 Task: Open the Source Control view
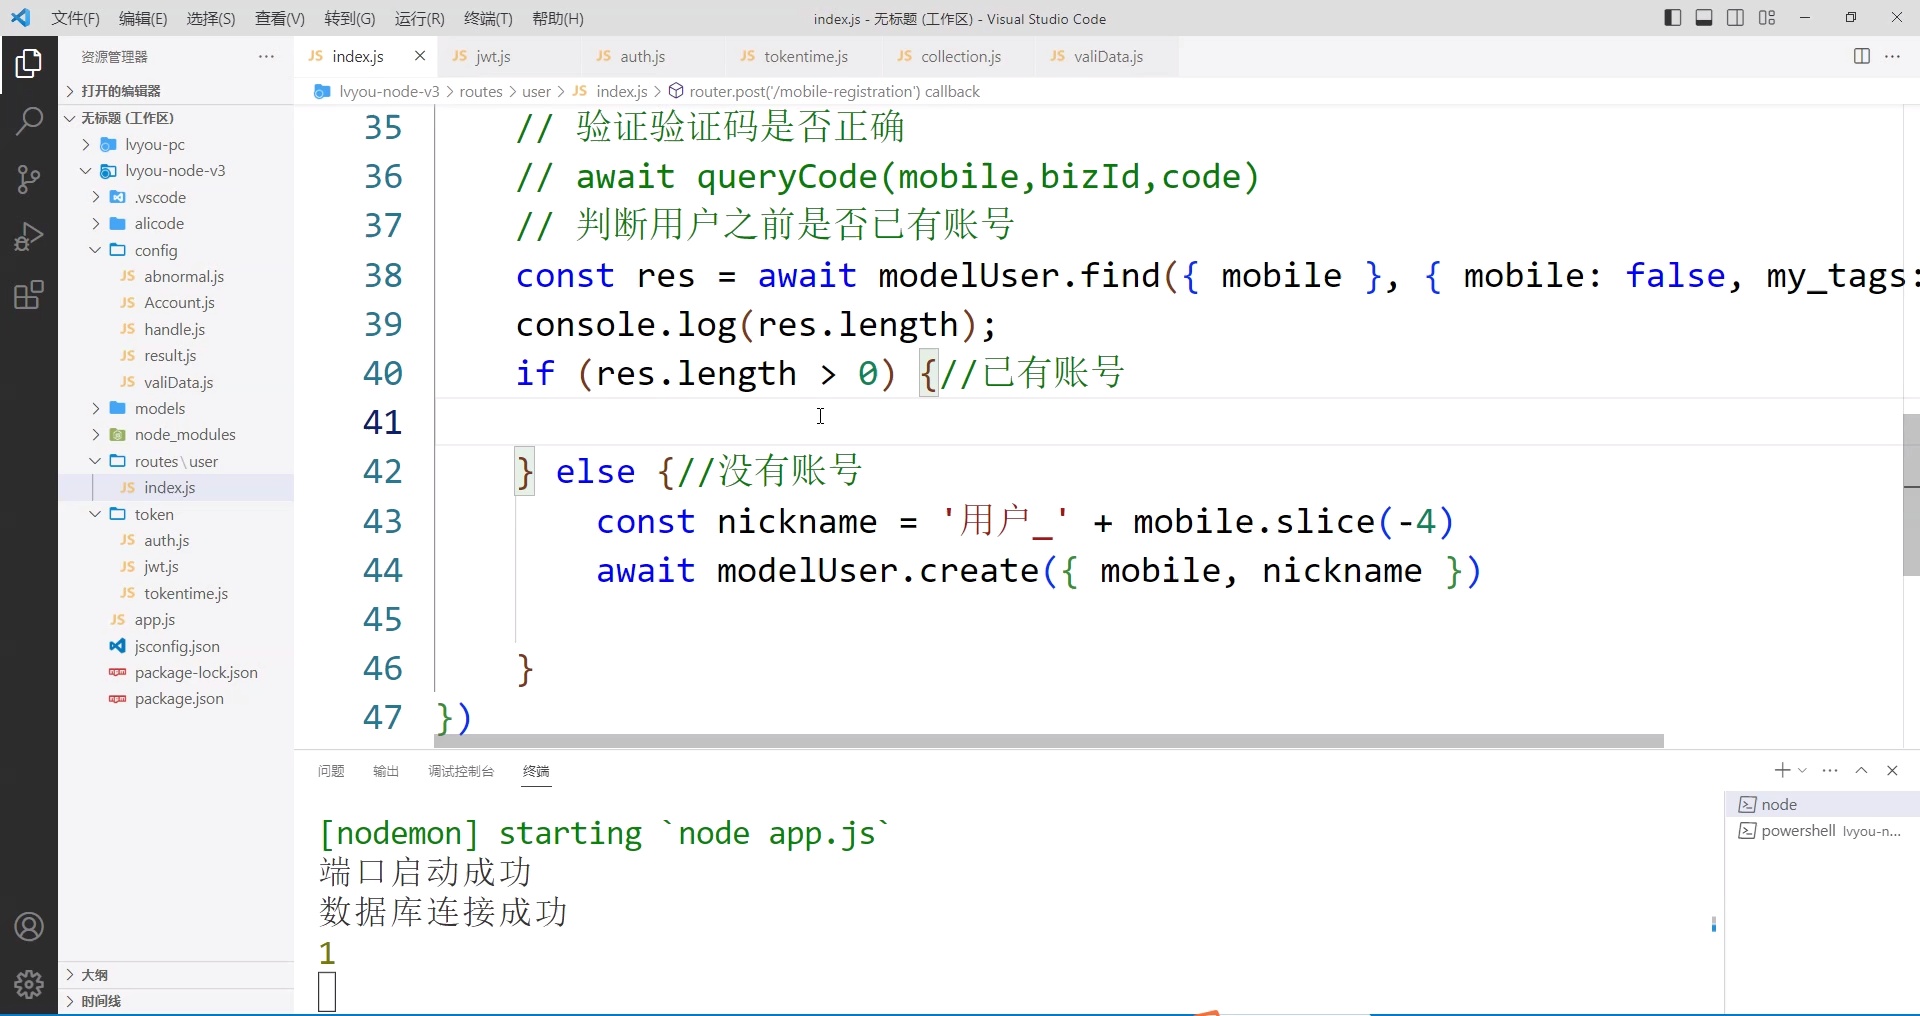point(29,178)
